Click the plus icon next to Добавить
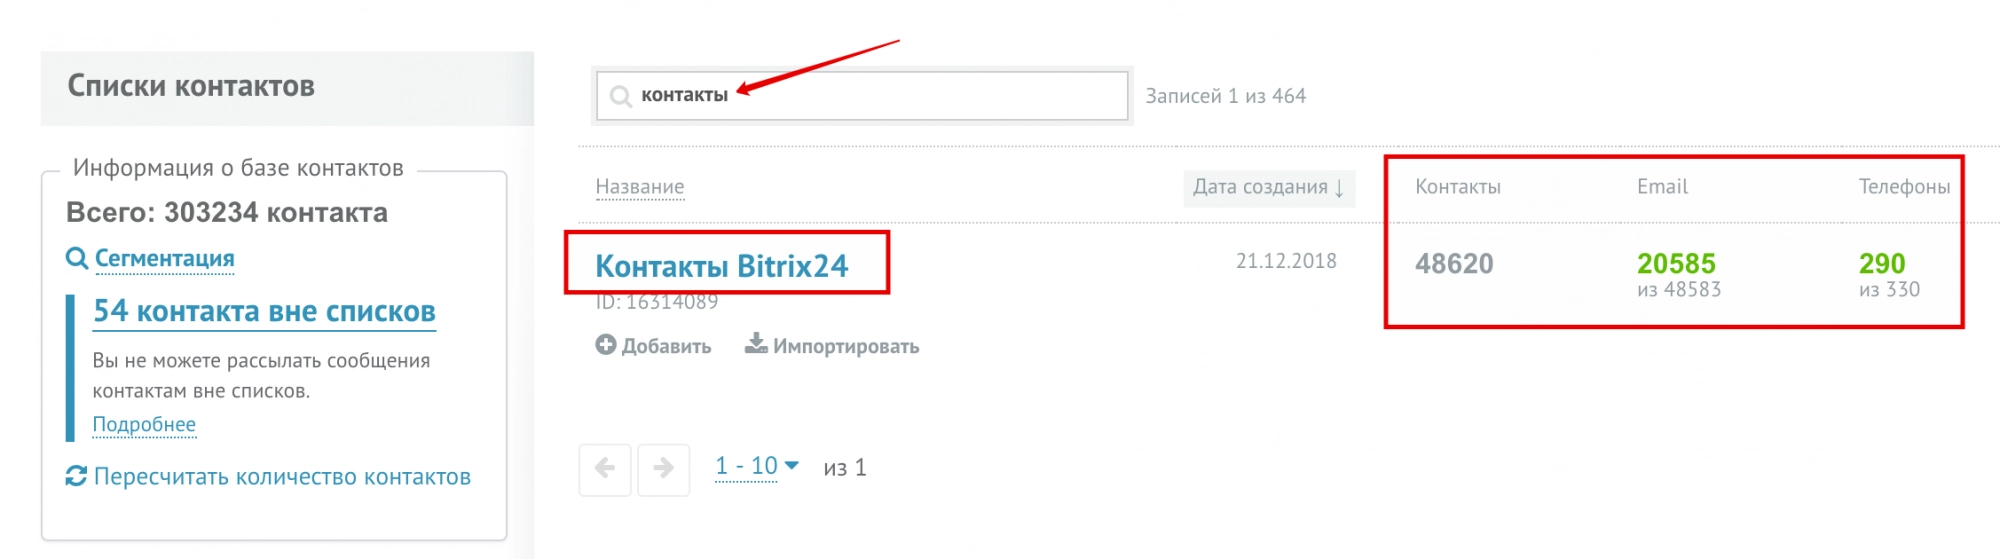2000x559 pixels. tap(606, 345)
